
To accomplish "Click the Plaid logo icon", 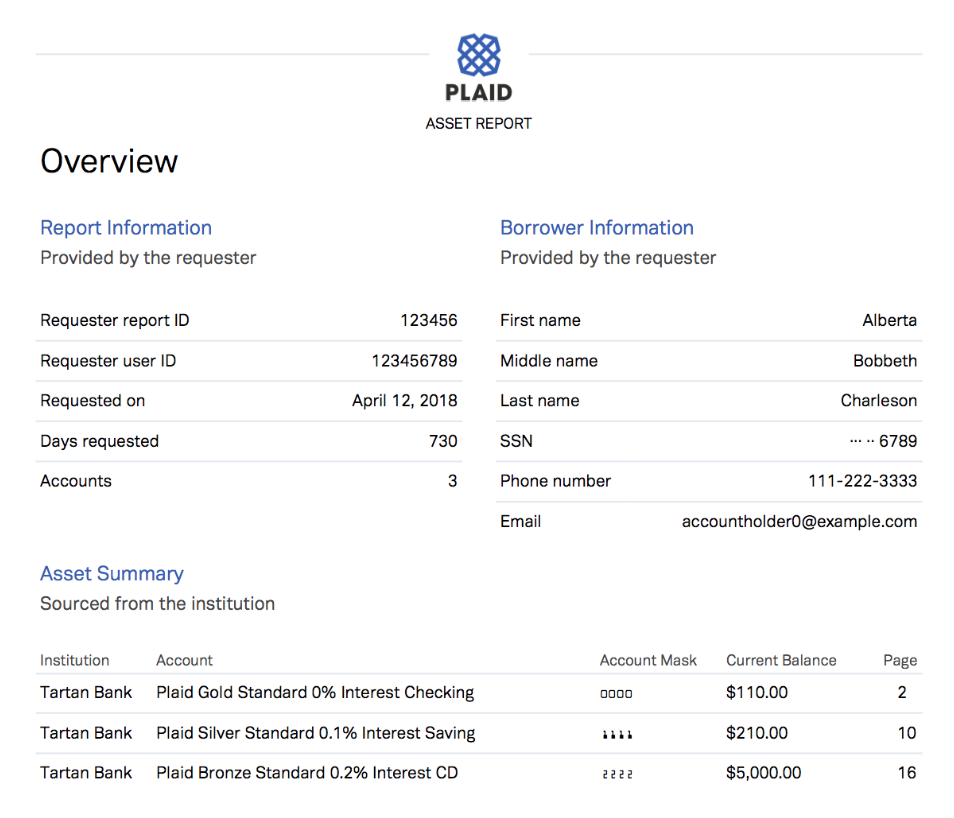I will click(x=478, y=56).
